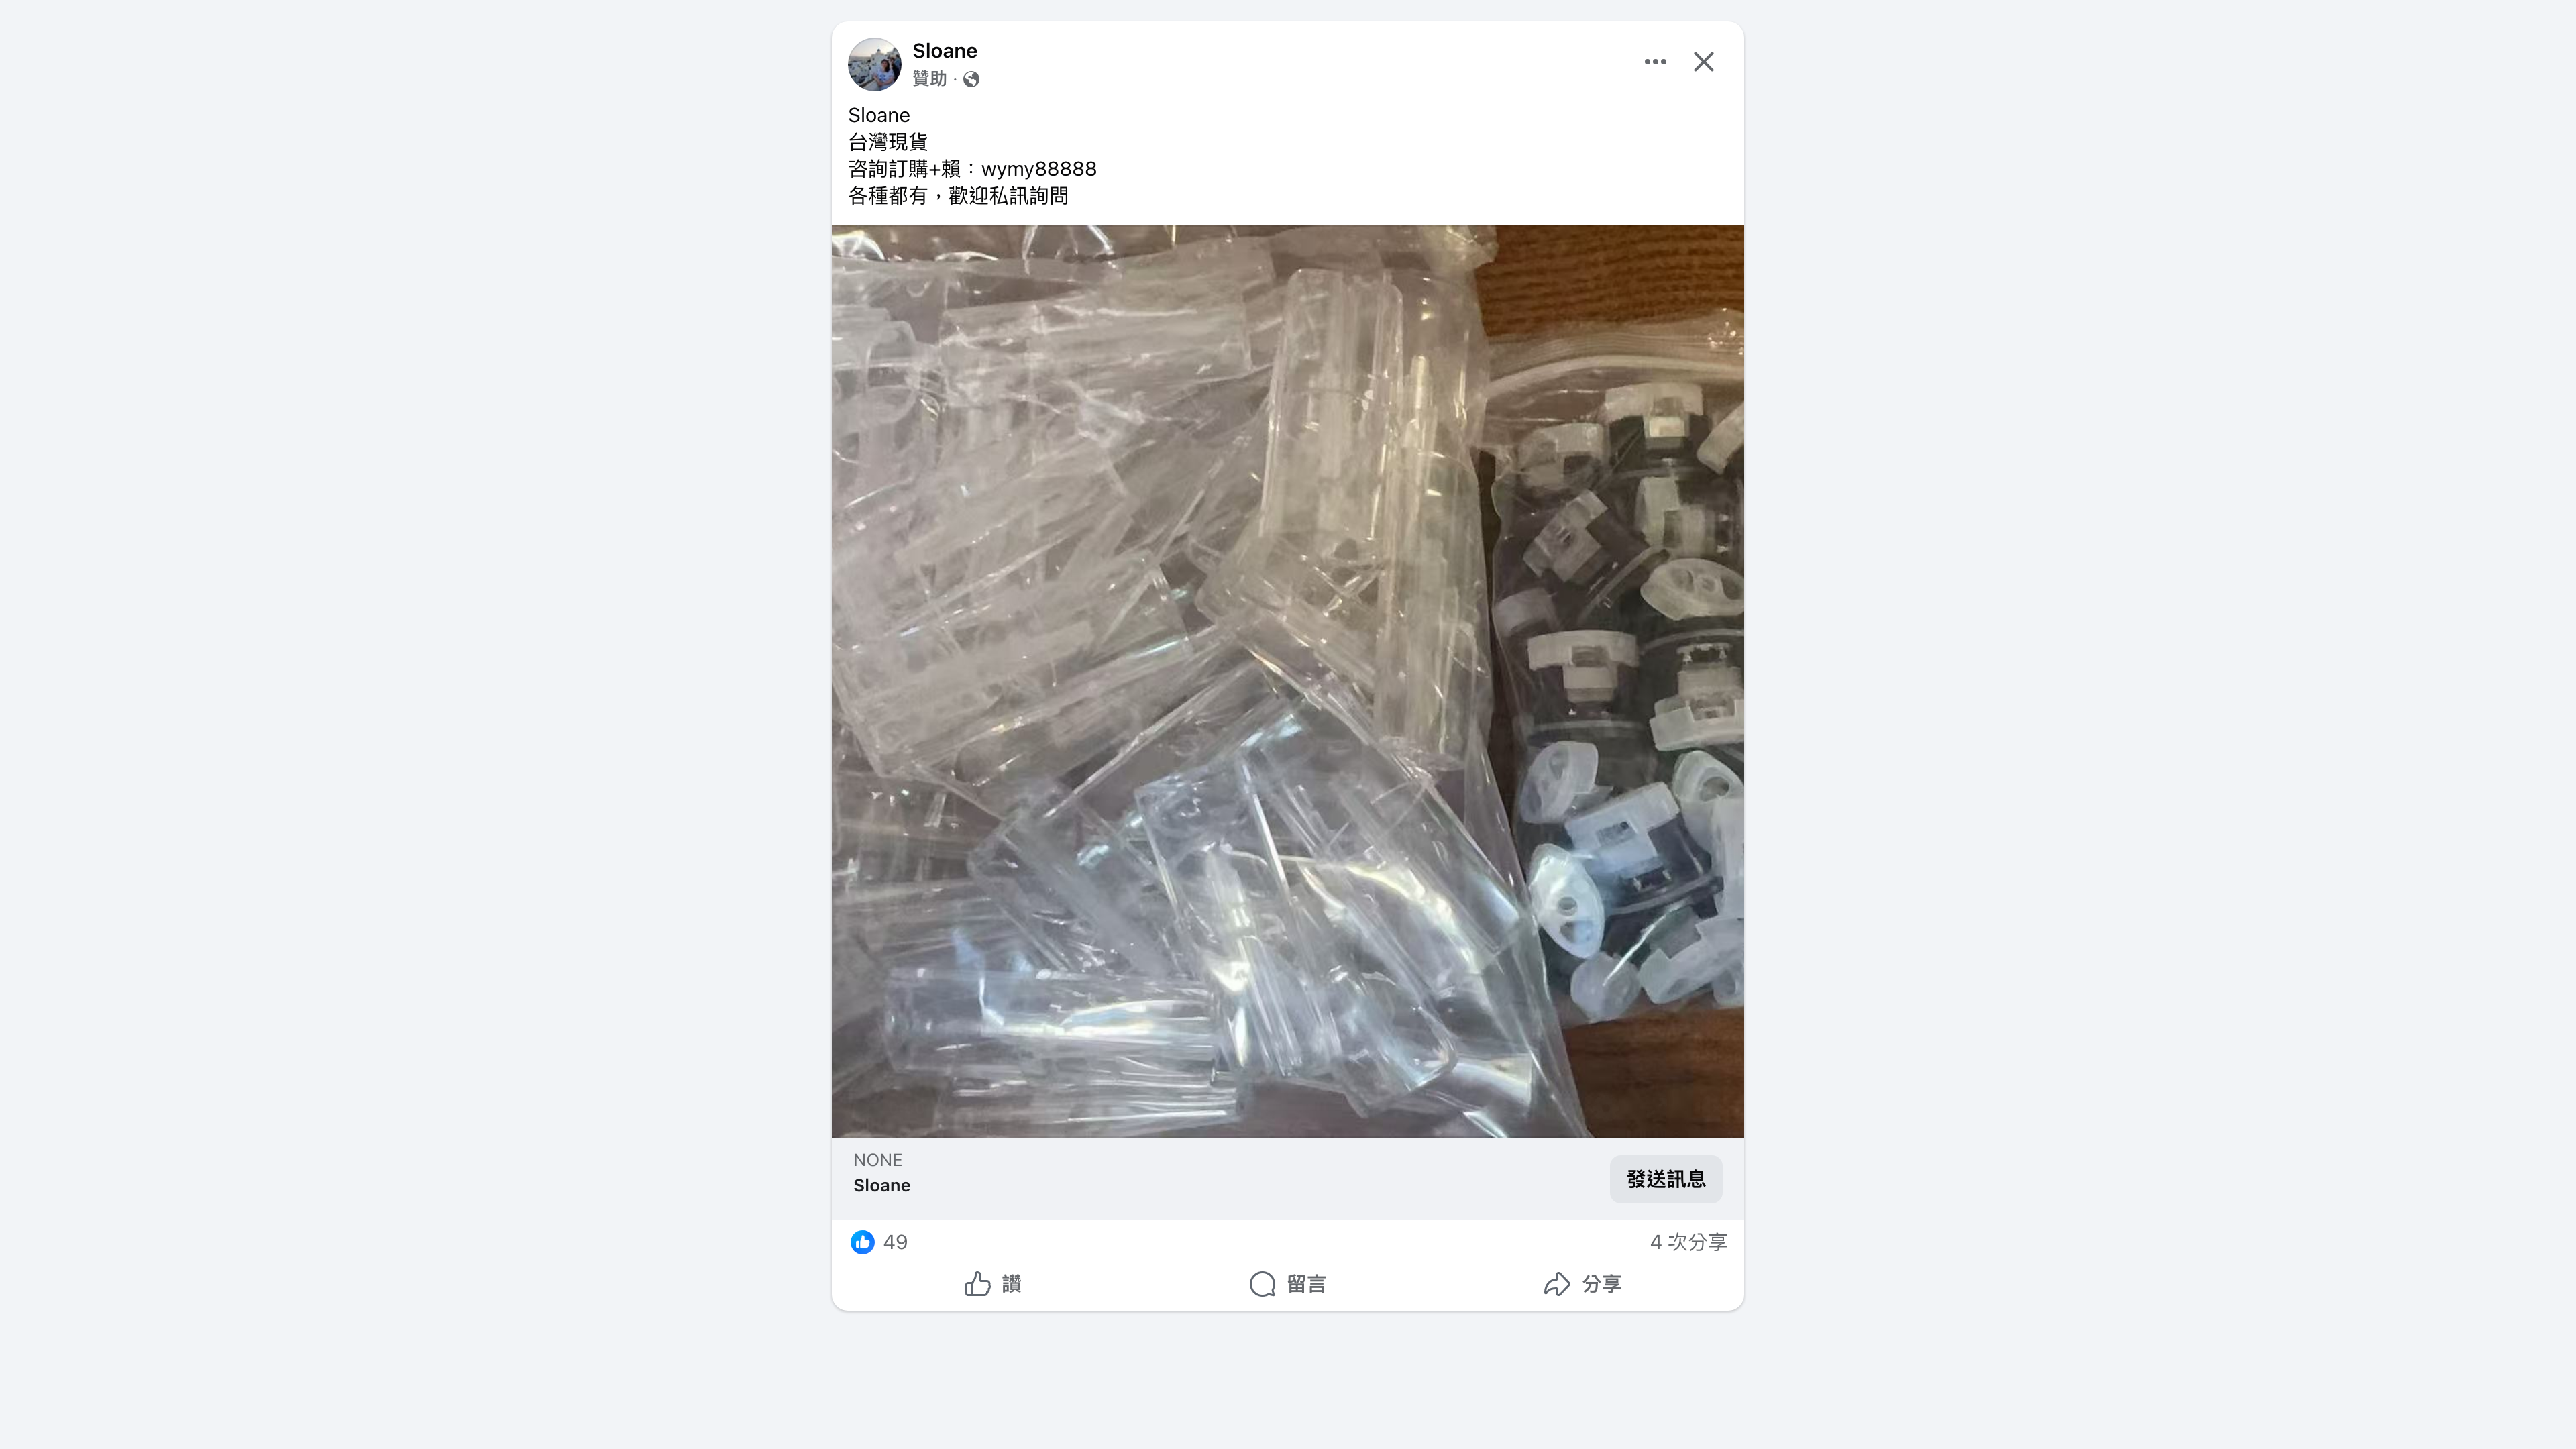Image resolution: width=2576 pixels, height=1449 pixels.
Task: Click the bold Sloane title below the photo
Action: tap(881, 1186)
